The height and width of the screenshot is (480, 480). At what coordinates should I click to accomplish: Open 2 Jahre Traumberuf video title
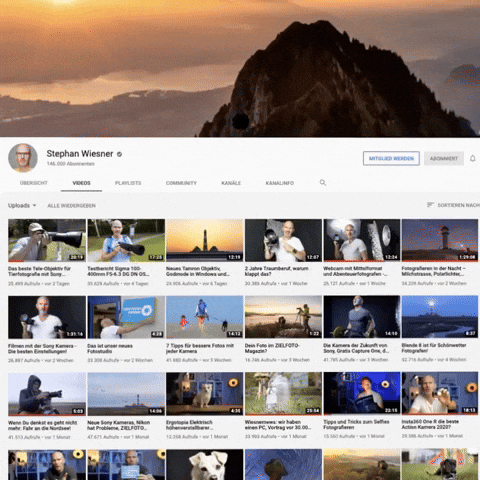coord(277,271)
